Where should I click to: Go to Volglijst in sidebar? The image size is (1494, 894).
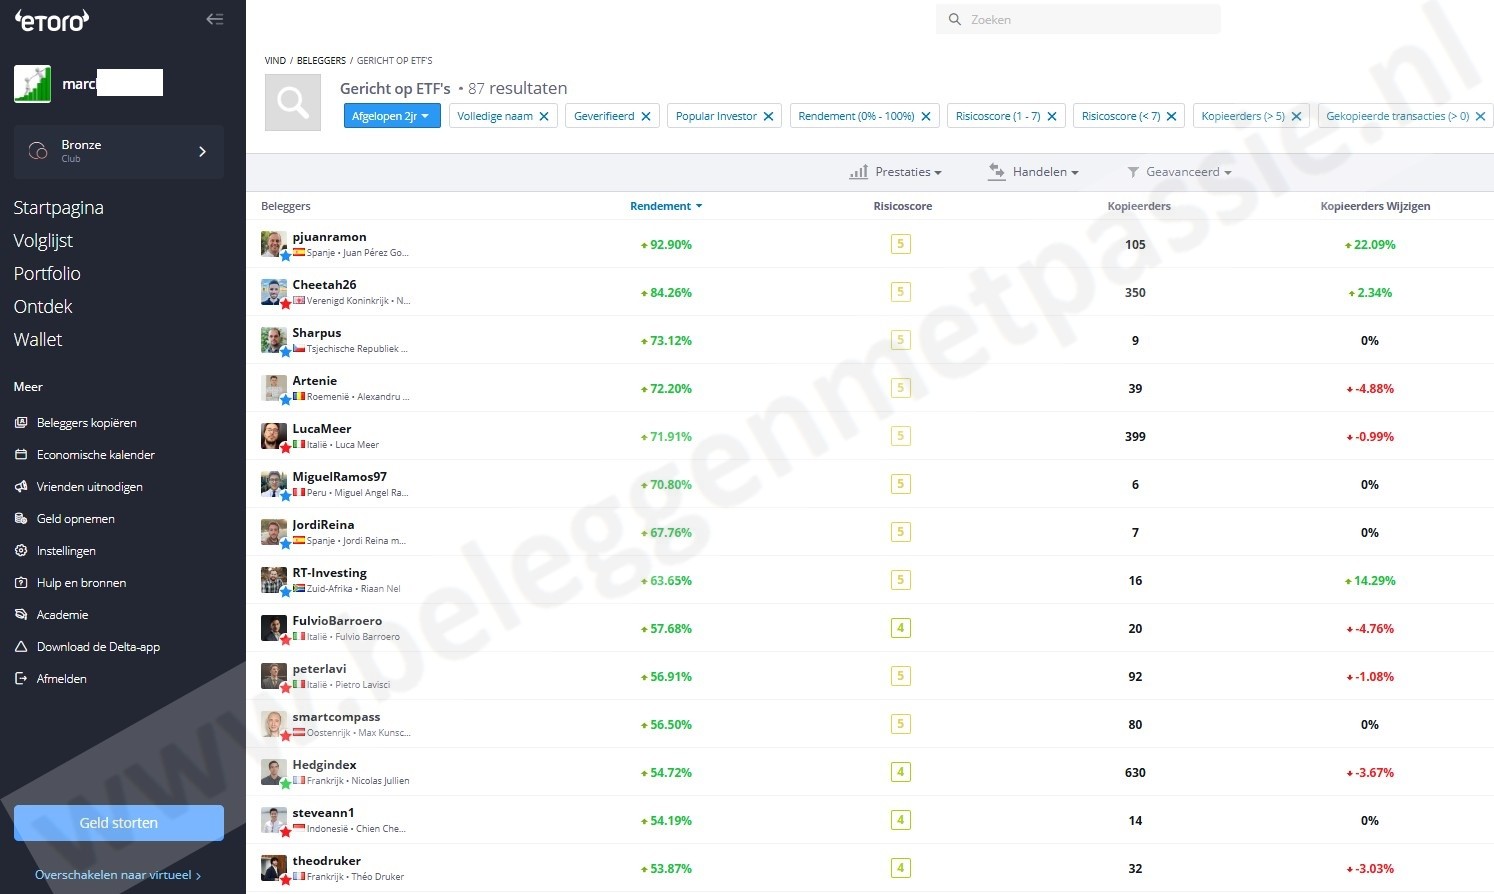click(x=43, y=241)
